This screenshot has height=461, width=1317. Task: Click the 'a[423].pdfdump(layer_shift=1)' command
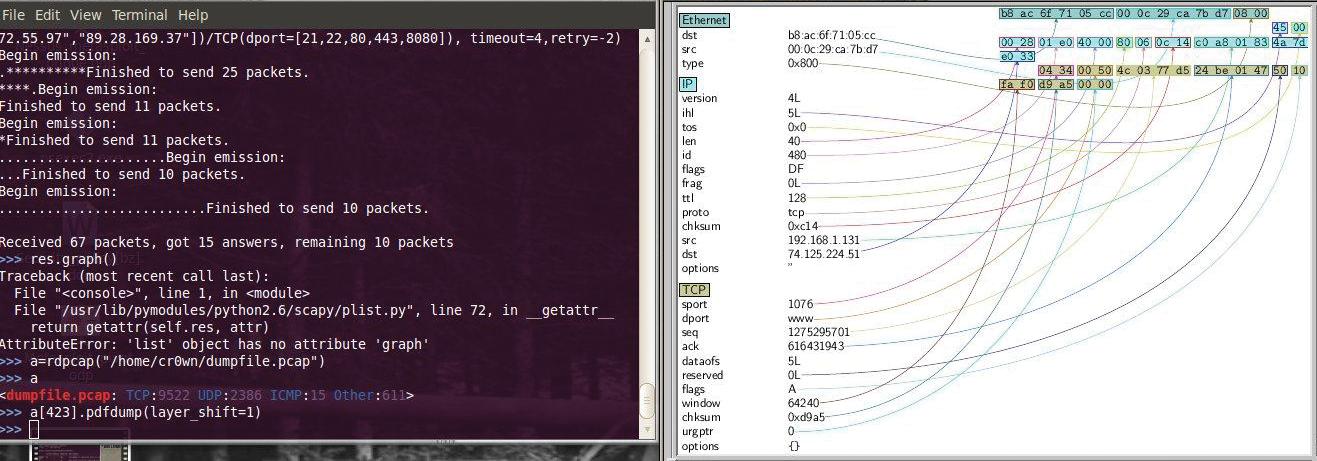(146, 412)
